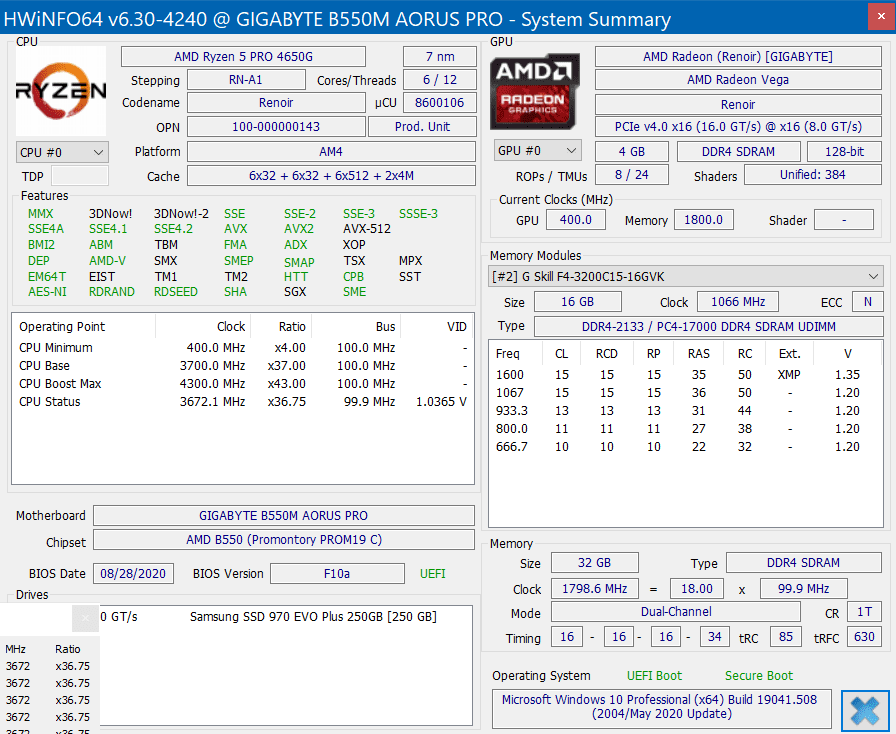Screen dimensions: 896x734
Task: Select the 666.7 frequency timing row
Action: [x=685, y=446]
